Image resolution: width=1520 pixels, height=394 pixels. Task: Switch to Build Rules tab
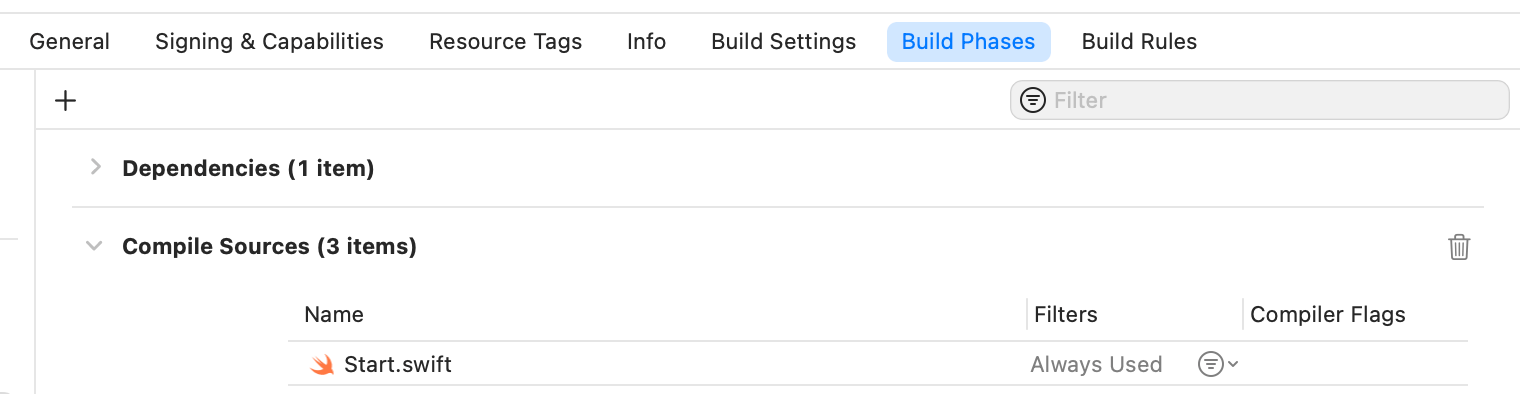point(1139,41)
